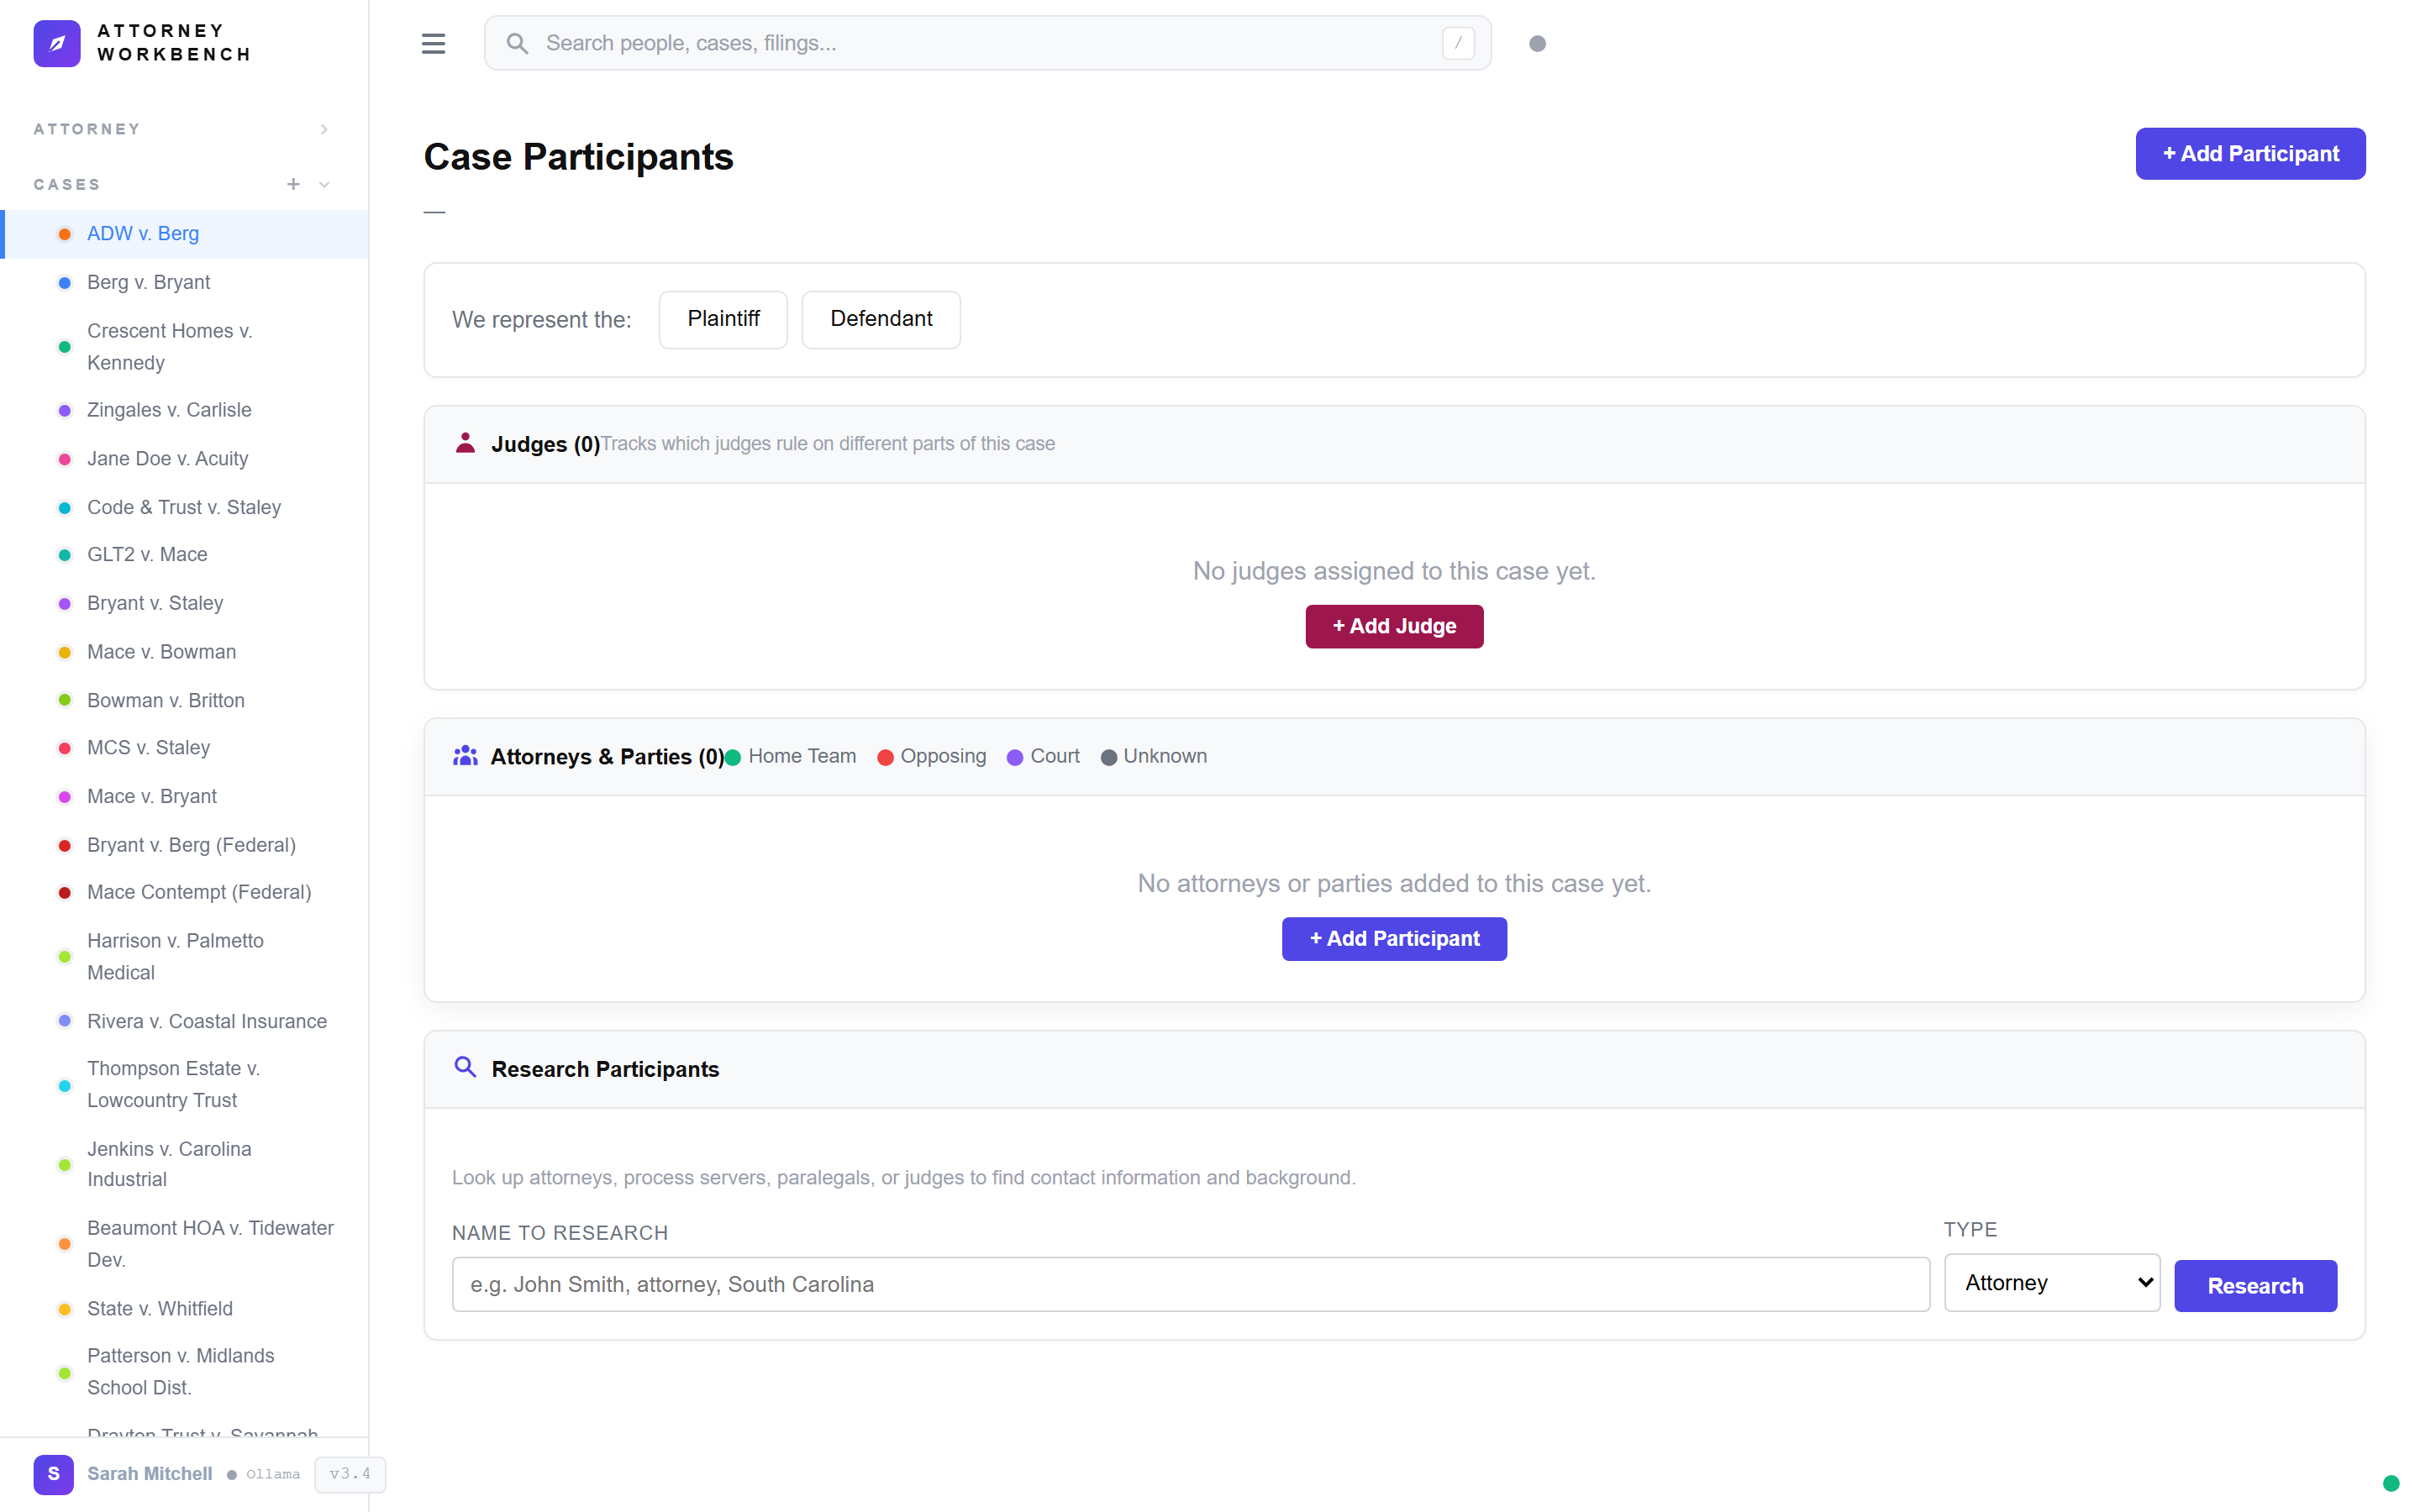Open the hamburger navigation menu
Image resolution: width=2420 pixels, height=1512 pixels.
[x=434, y=43]
